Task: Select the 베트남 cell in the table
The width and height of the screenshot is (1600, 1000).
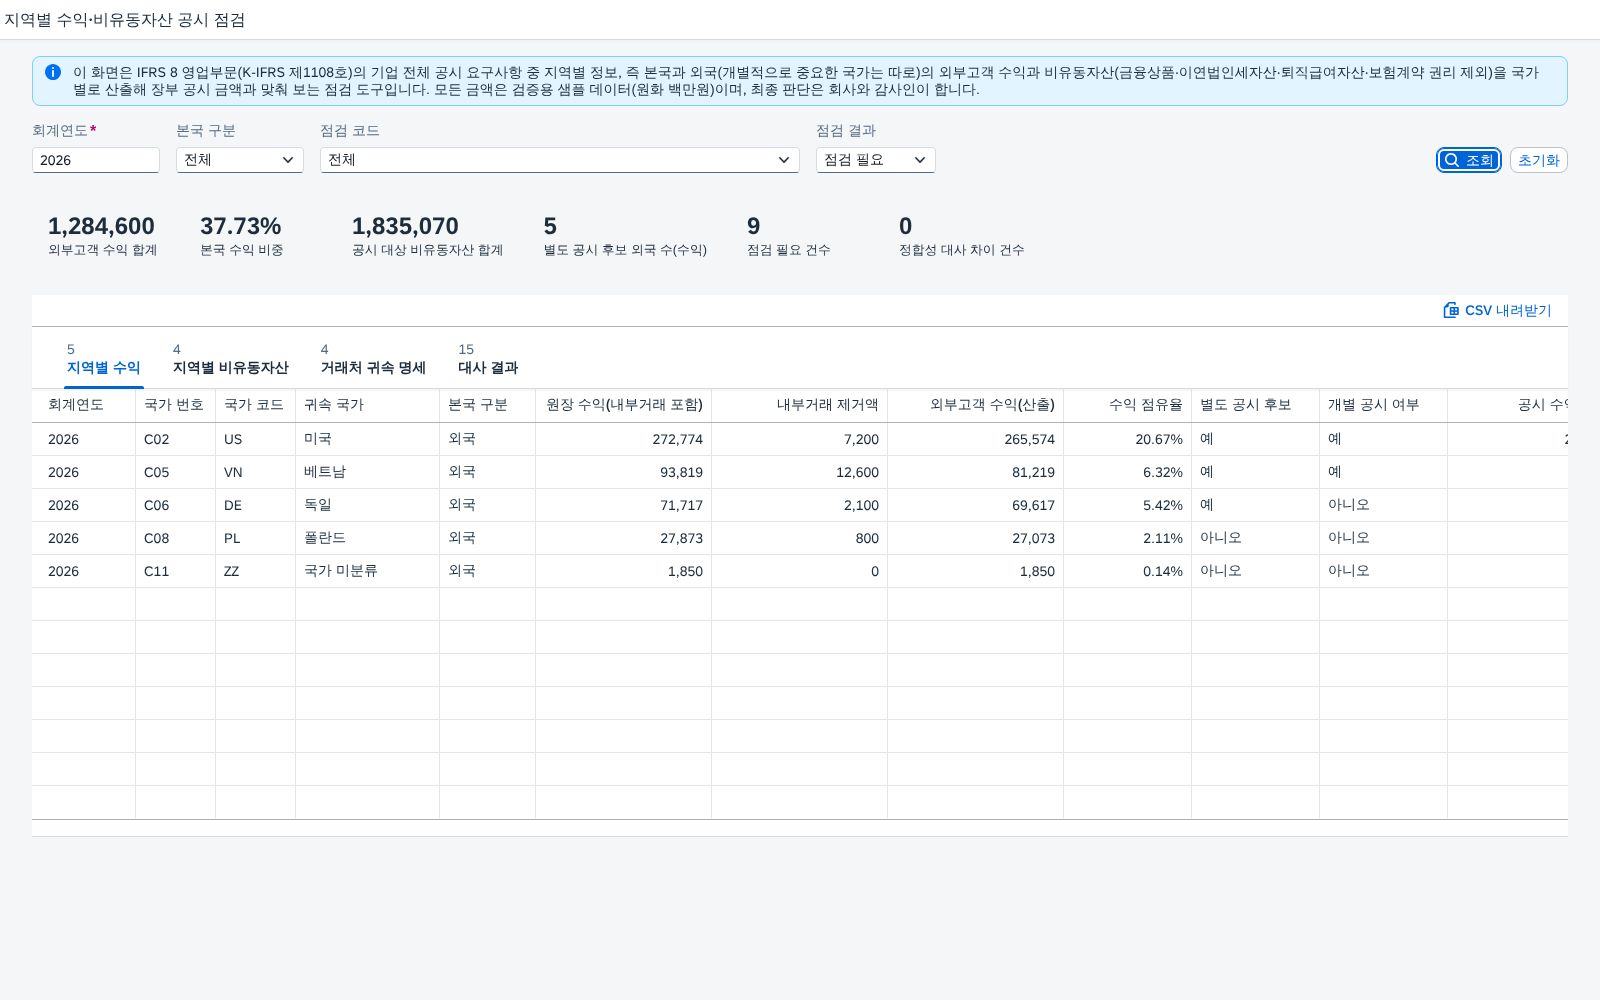Action: coord(368,472)
